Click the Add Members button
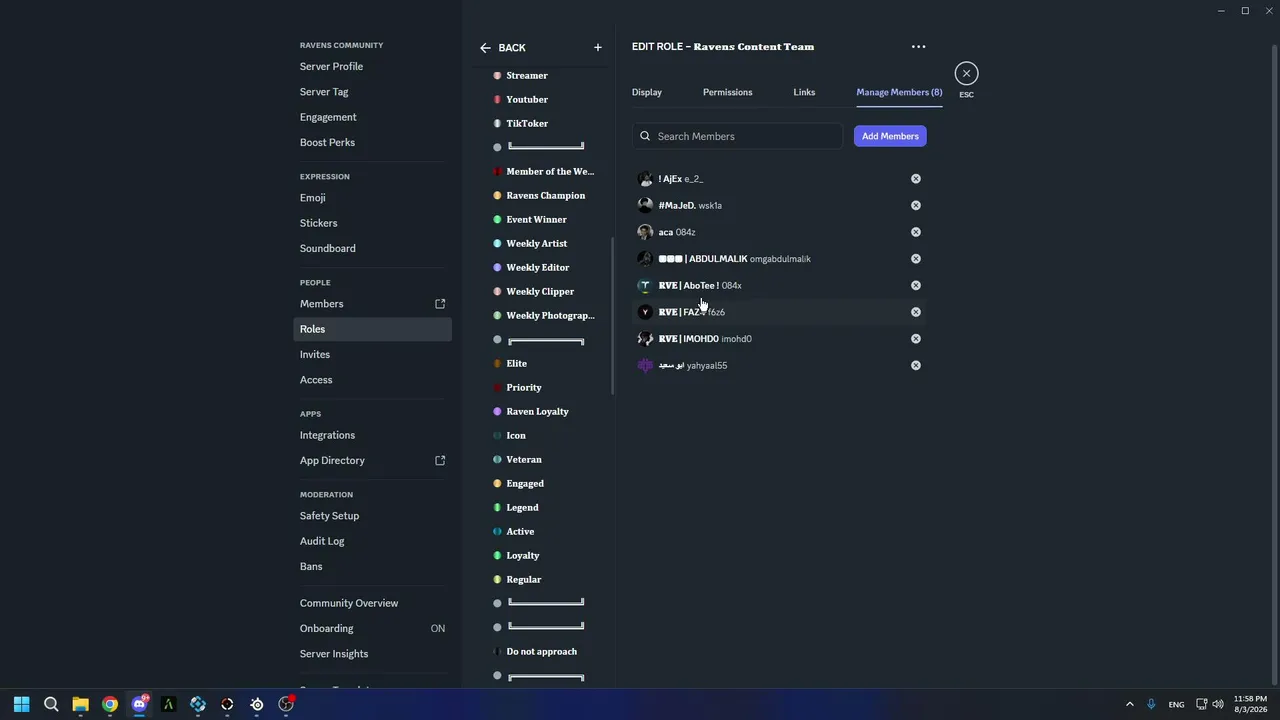The image size is (1280, 720). (x=890, y=136)
